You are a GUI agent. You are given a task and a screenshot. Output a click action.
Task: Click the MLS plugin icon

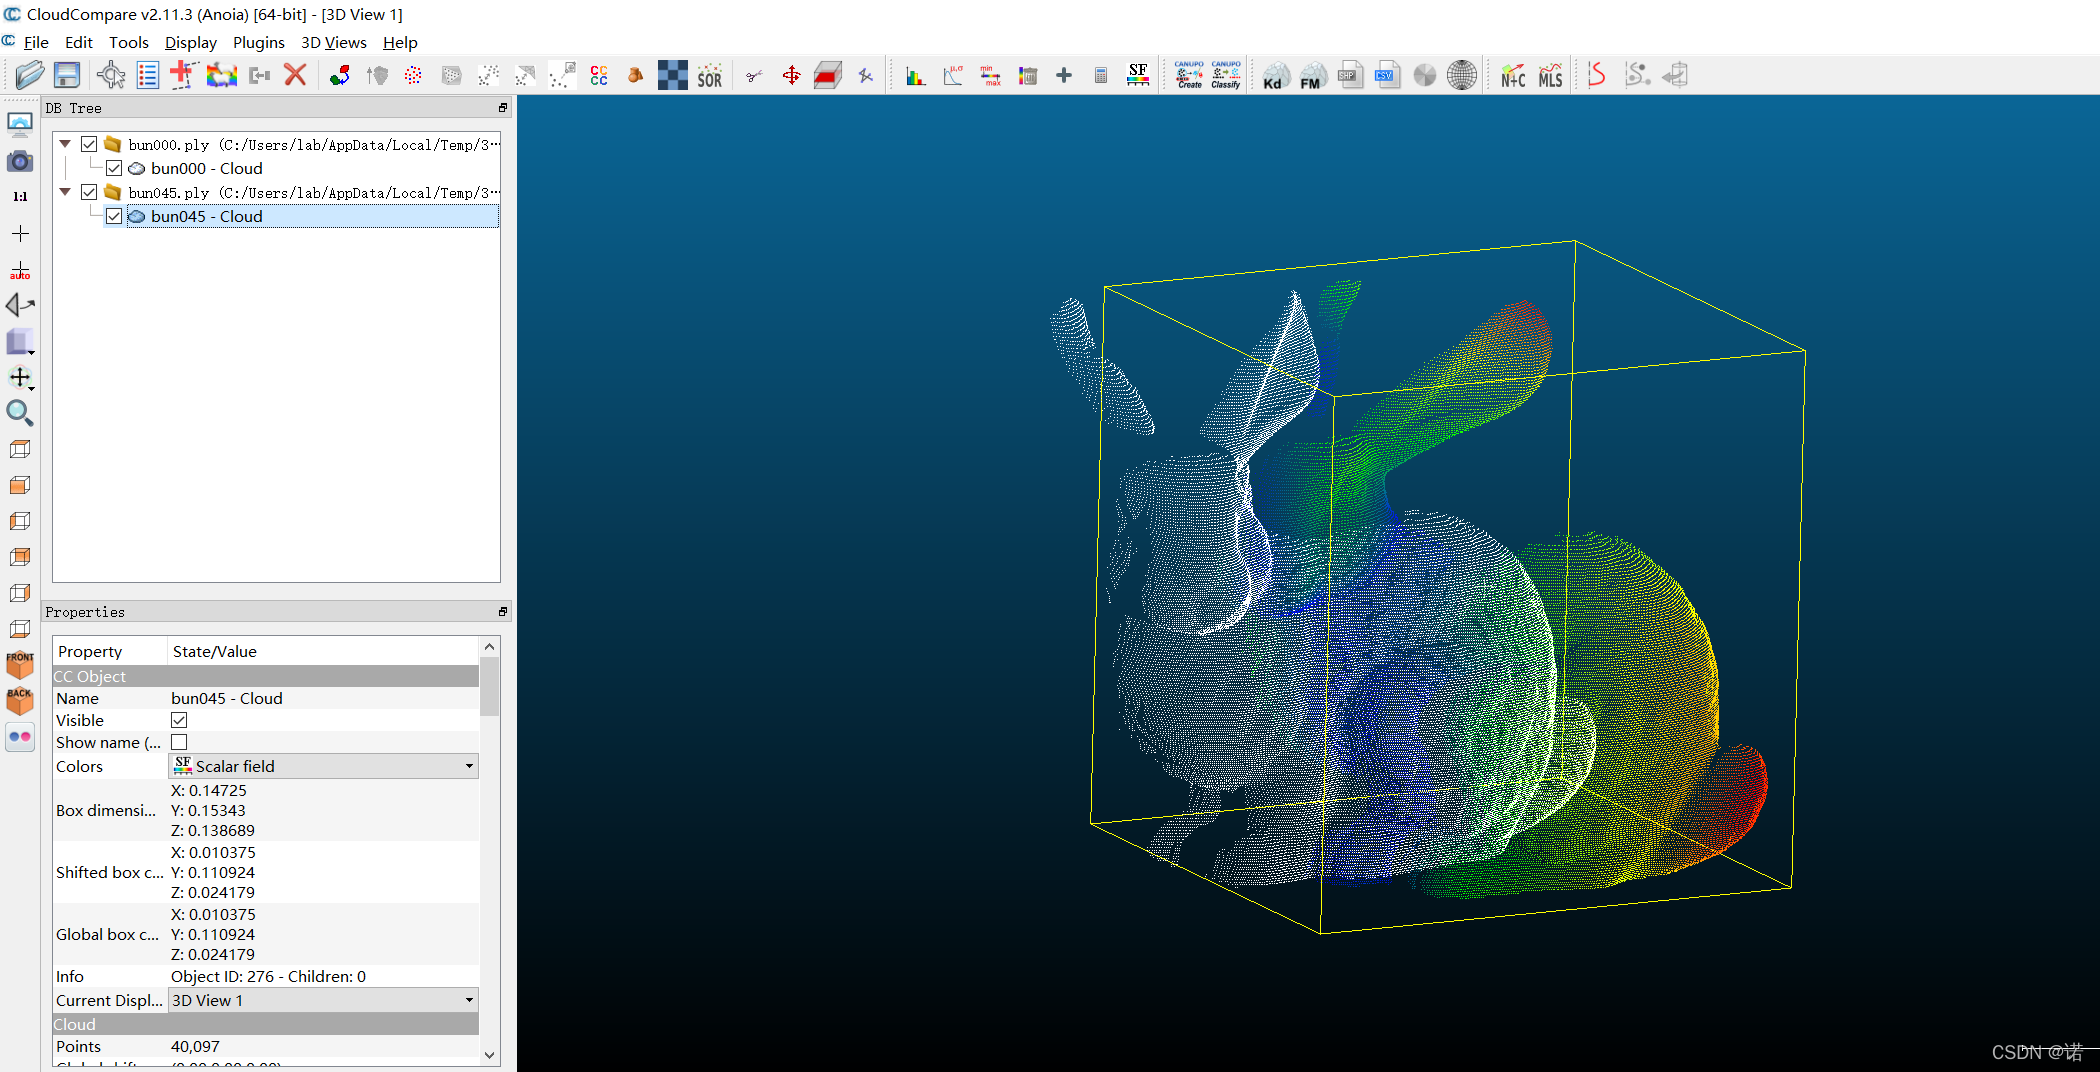coord(1550,75)
